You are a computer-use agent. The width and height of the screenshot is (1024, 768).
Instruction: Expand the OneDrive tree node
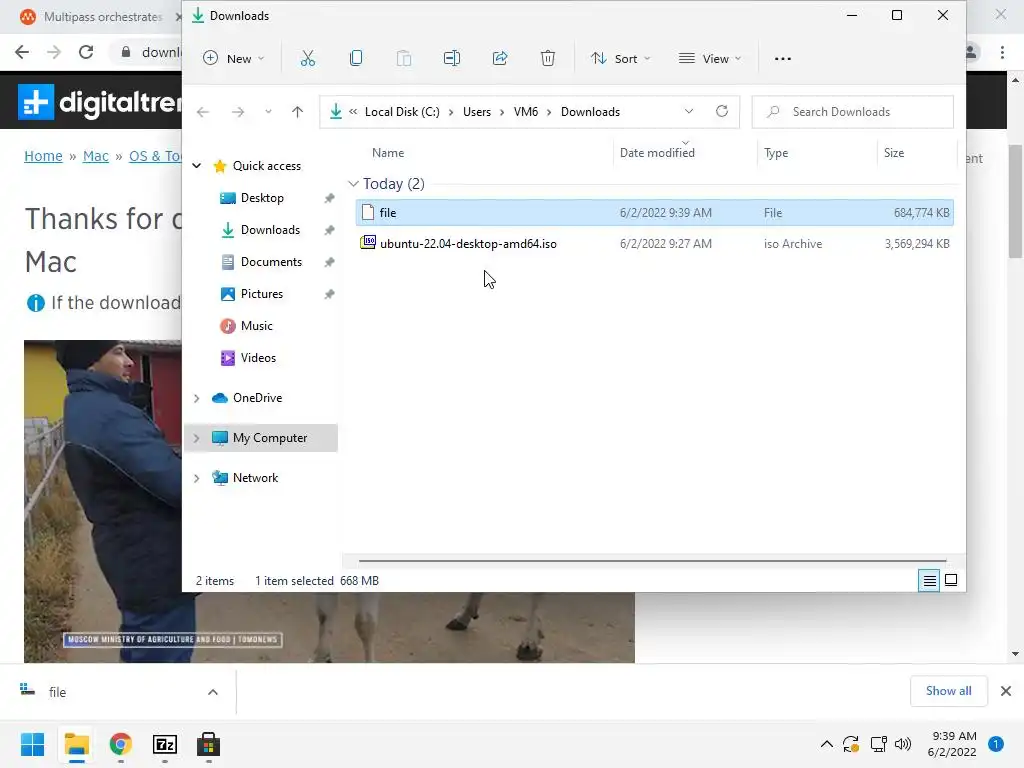tap(197, 398)
